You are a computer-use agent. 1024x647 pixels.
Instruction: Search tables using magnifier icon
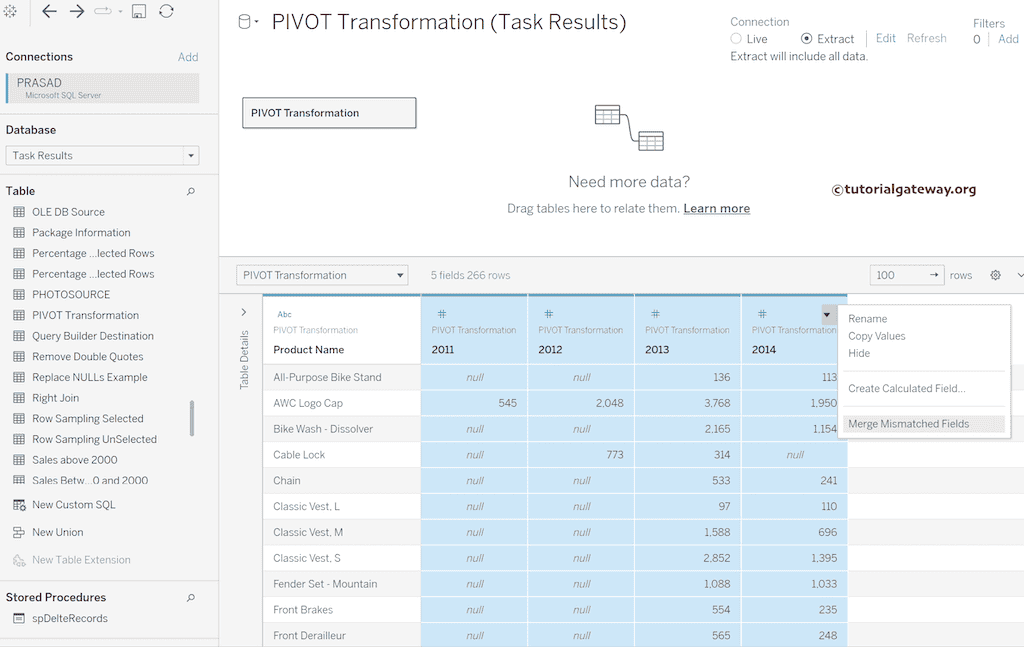(191, 191)
